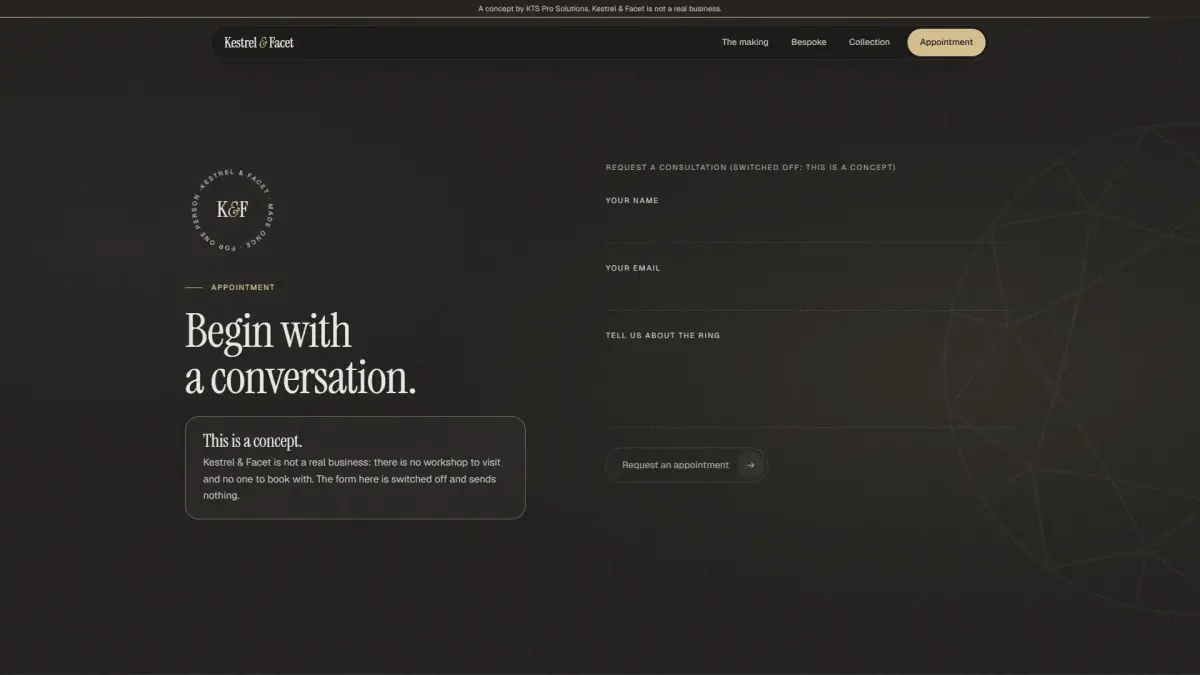The height and width of the screenshot is (675, 1200).
Task: Focus the Your Name input field
Action: click(810, 226)
